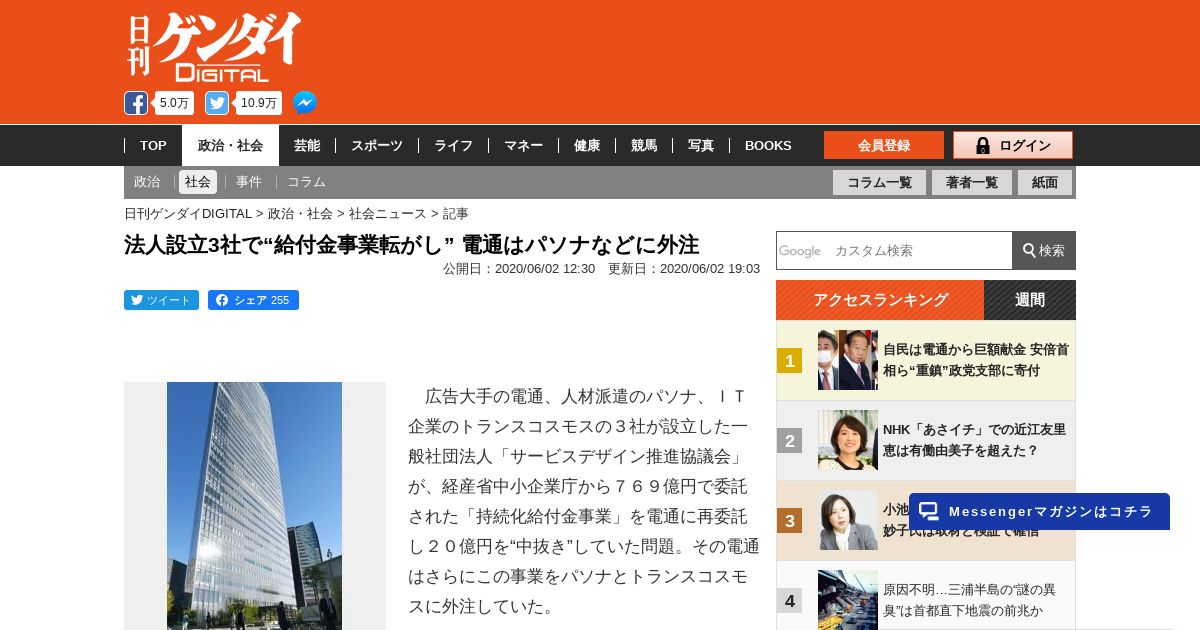The width and height of the screenshot is (1200, 630).
Task: Open the 芸能 section
Action: 307,145
